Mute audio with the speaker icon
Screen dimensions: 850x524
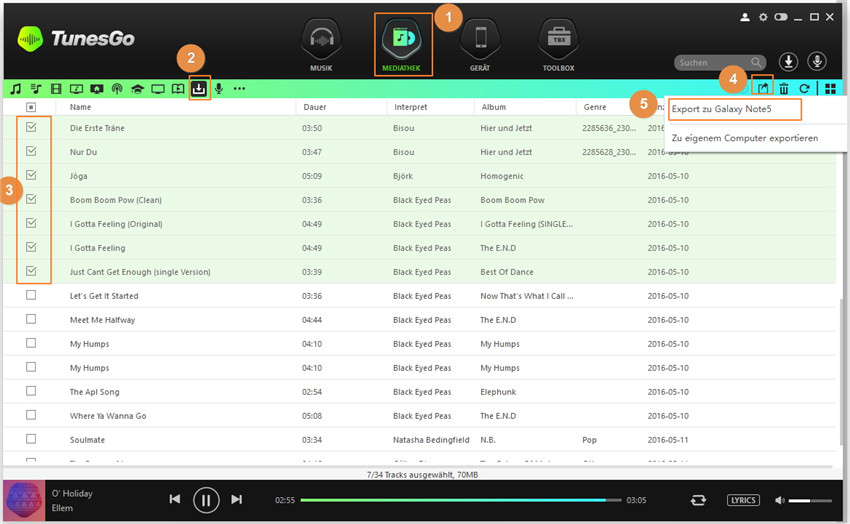[x=780, y=500]
